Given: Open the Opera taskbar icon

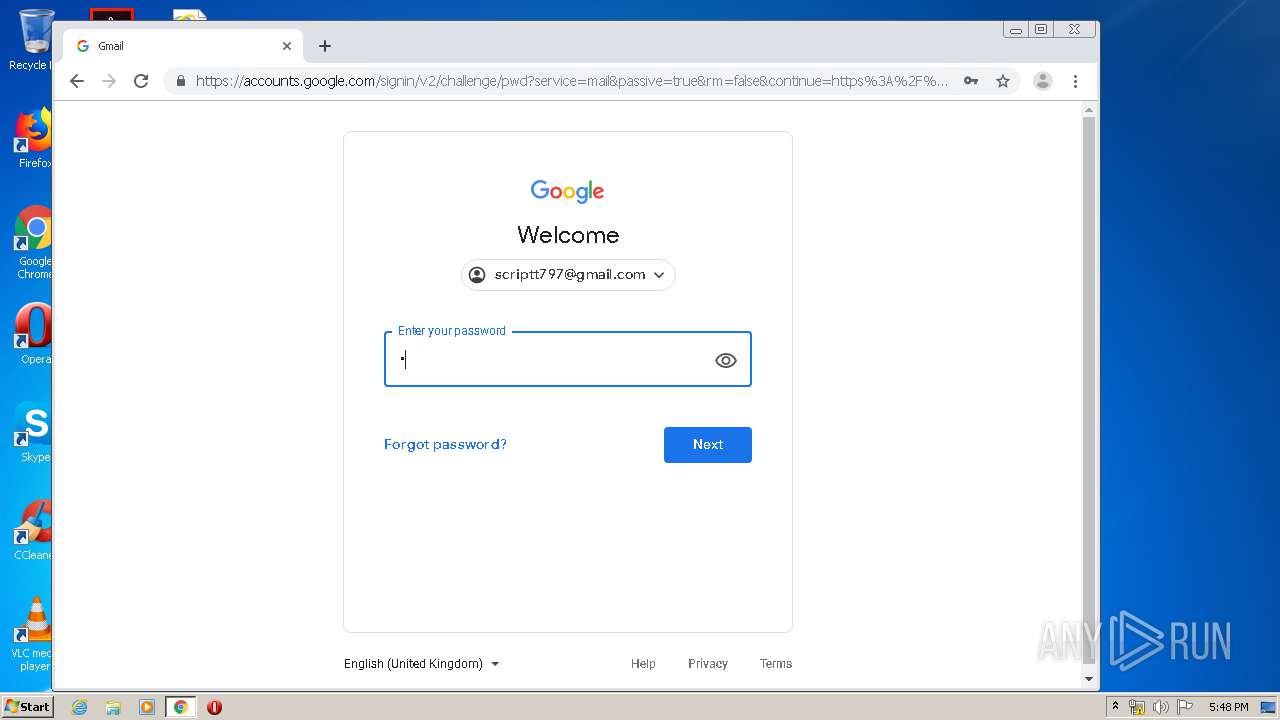Looking at the screenshot, I should tap(214, 707).
